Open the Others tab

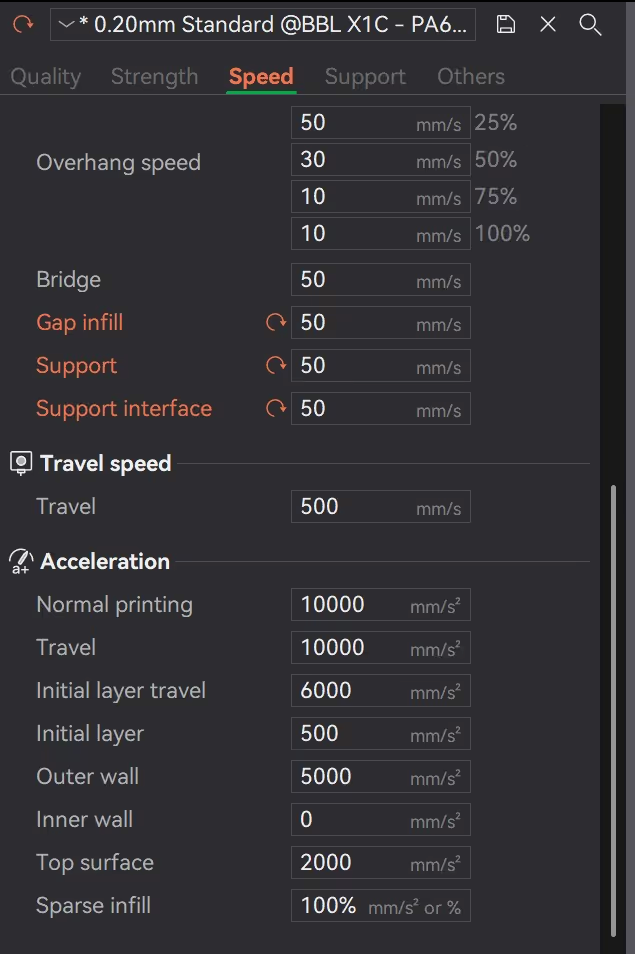coord(470,77)
